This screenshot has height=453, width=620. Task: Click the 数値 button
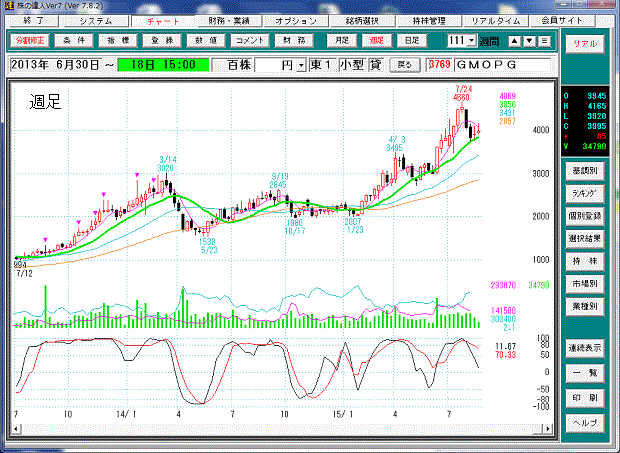point(206,40)
